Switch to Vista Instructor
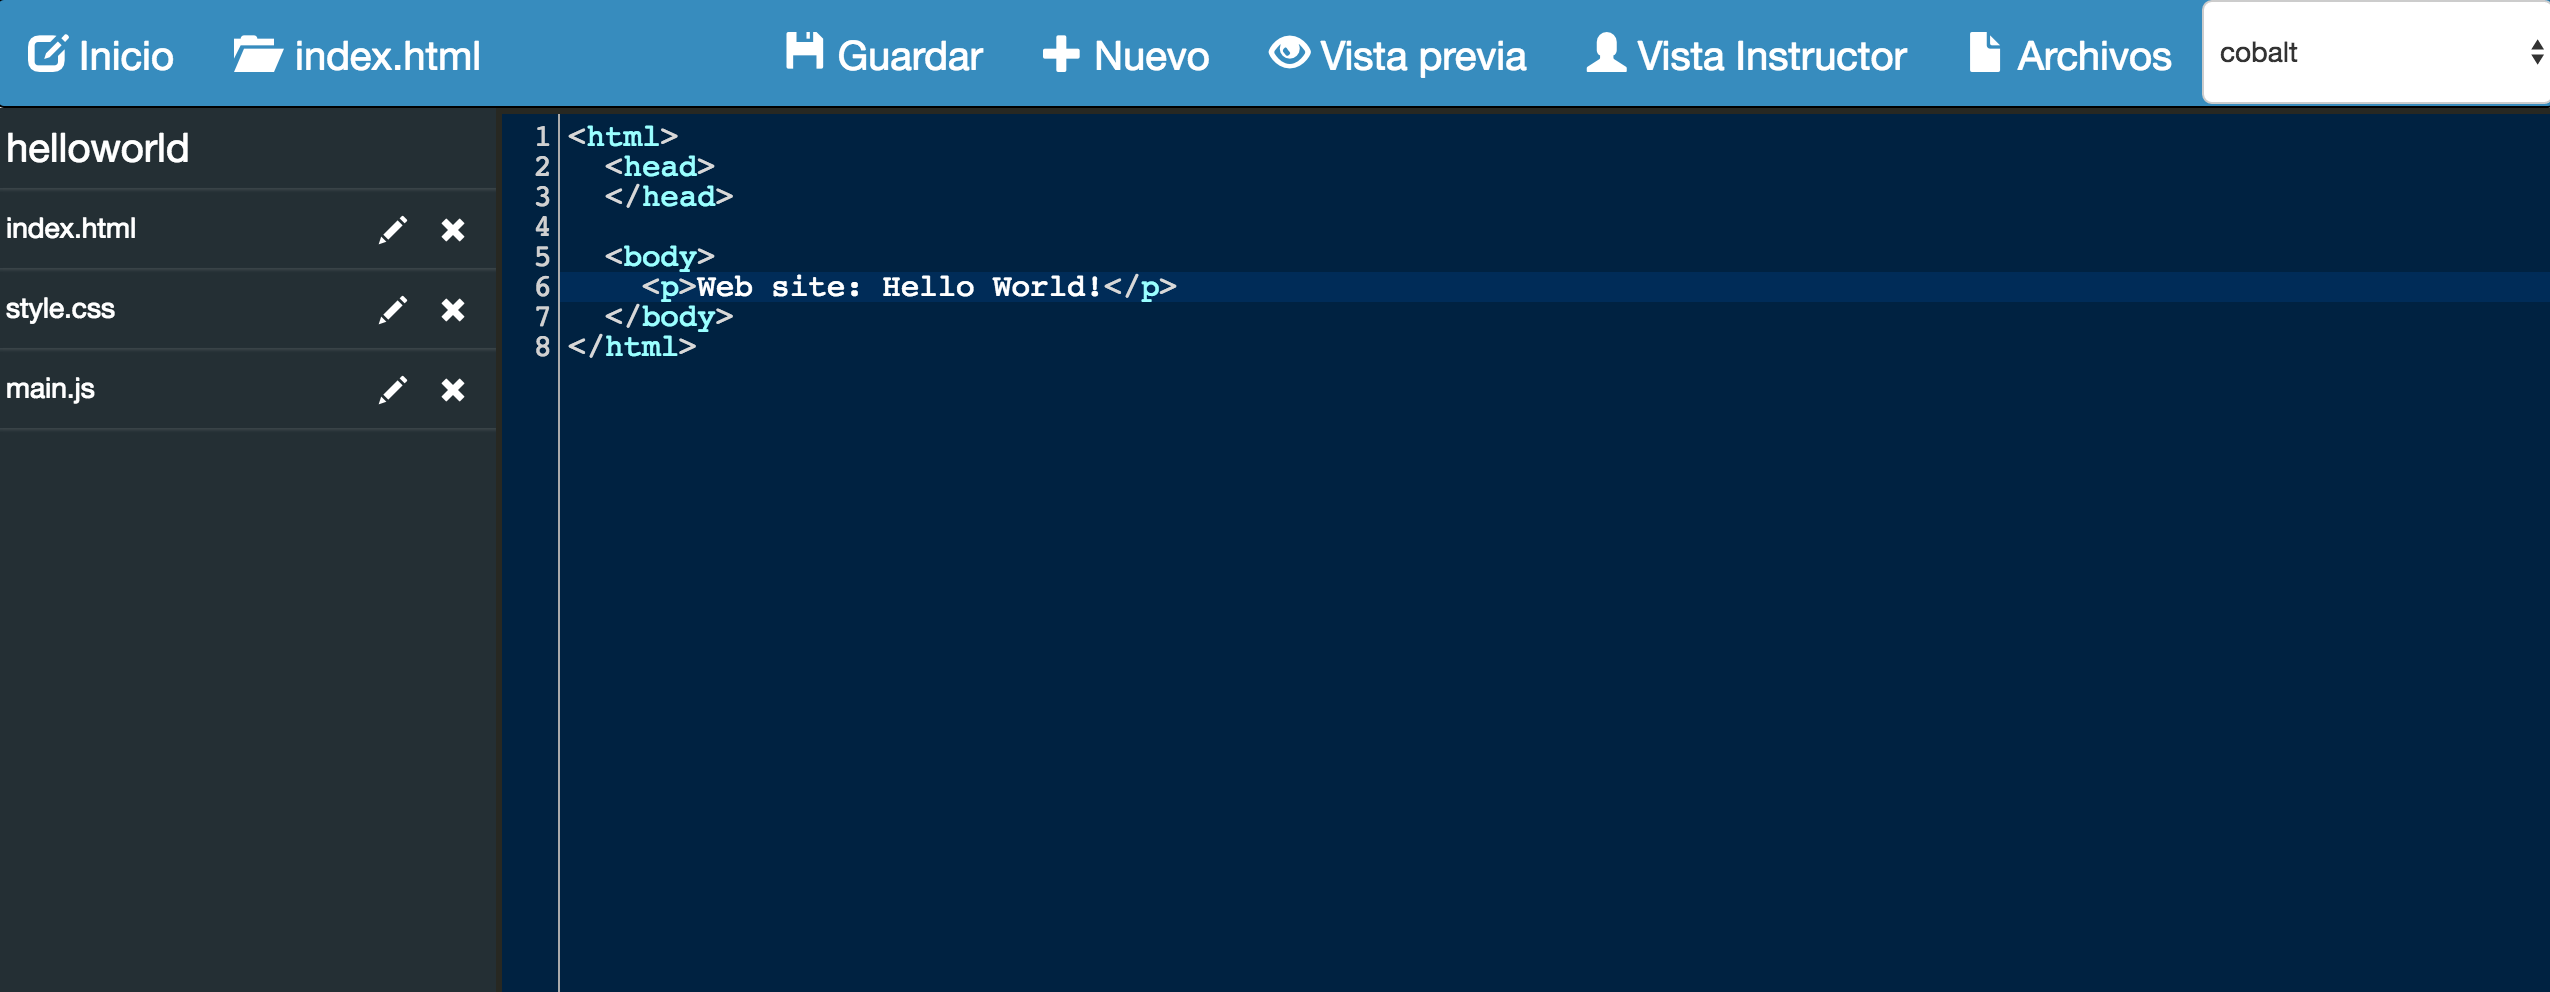Image resolution: width=2550 pixels, height=992 pixels. (x=1746, y=55)
